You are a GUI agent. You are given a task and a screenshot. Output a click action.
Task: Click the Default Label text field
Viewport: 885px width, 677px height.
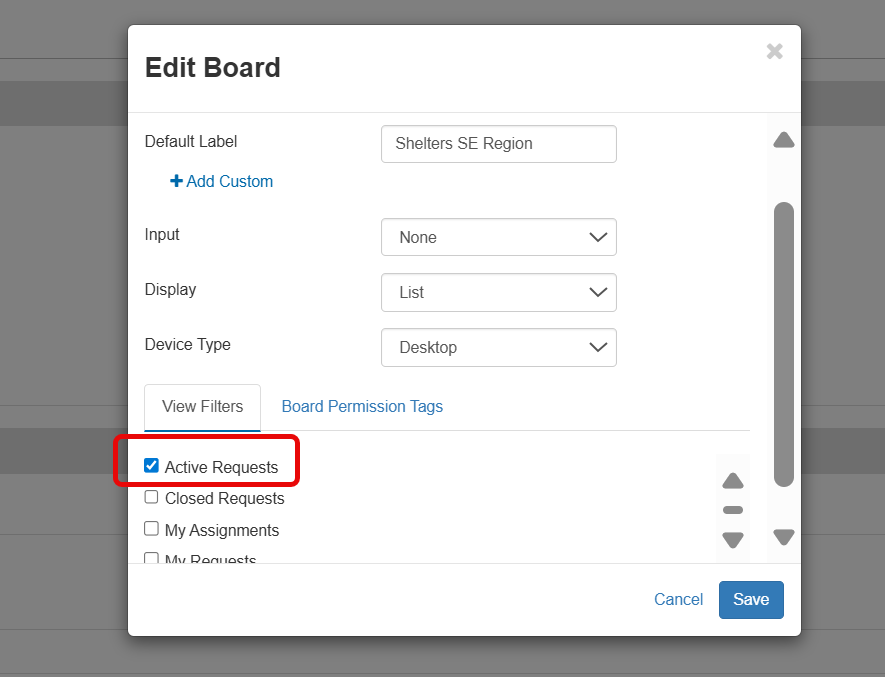point(498,144)
